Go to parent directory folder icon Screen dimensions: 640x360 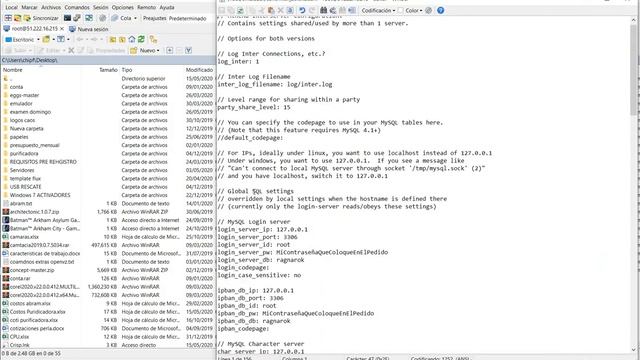point(113,40)
